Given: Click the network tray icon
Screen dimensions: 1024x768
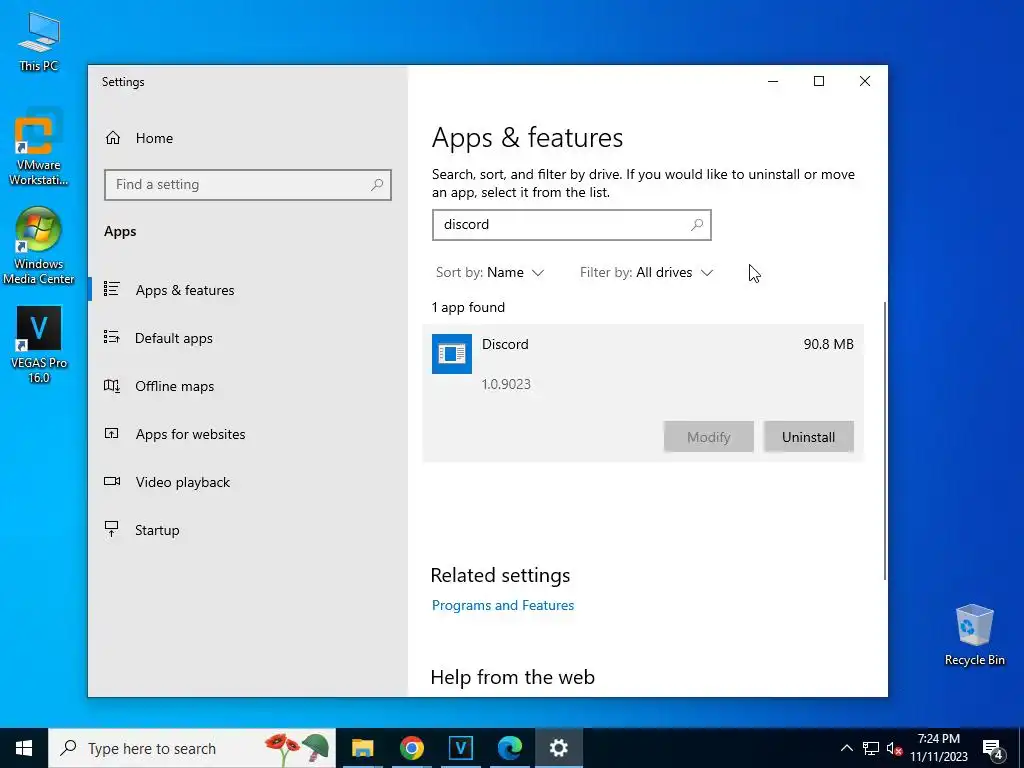Looking at the screenshot, I should point(871,748).
